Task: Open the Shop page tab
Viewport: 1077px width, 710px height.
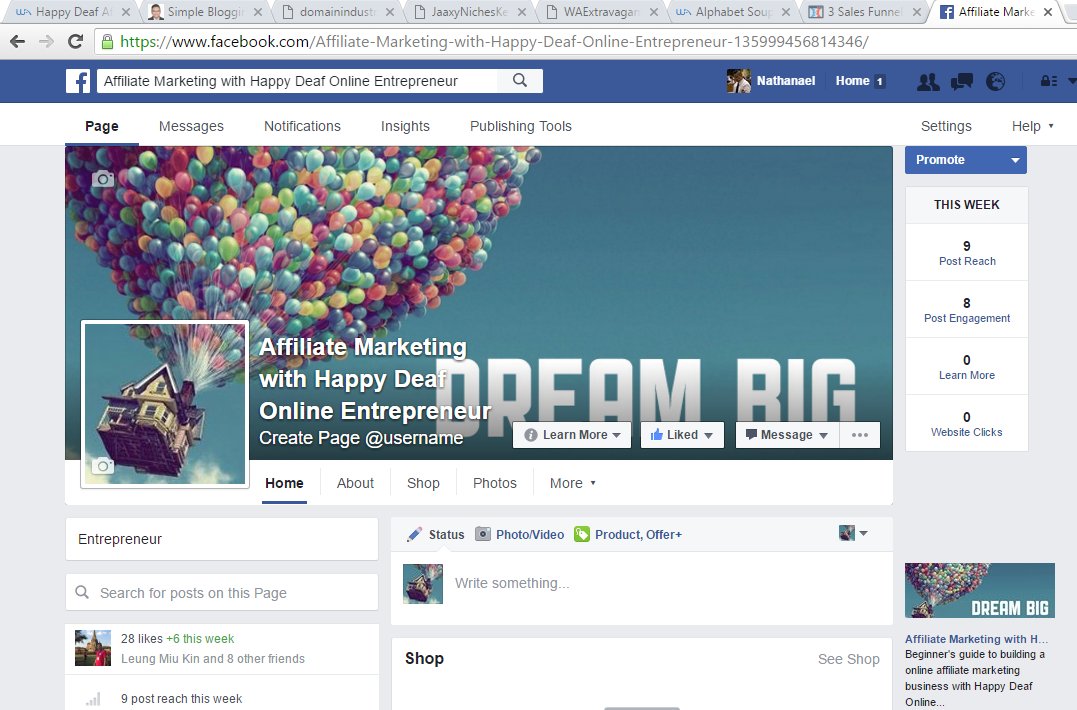Action: coord(423,483)
